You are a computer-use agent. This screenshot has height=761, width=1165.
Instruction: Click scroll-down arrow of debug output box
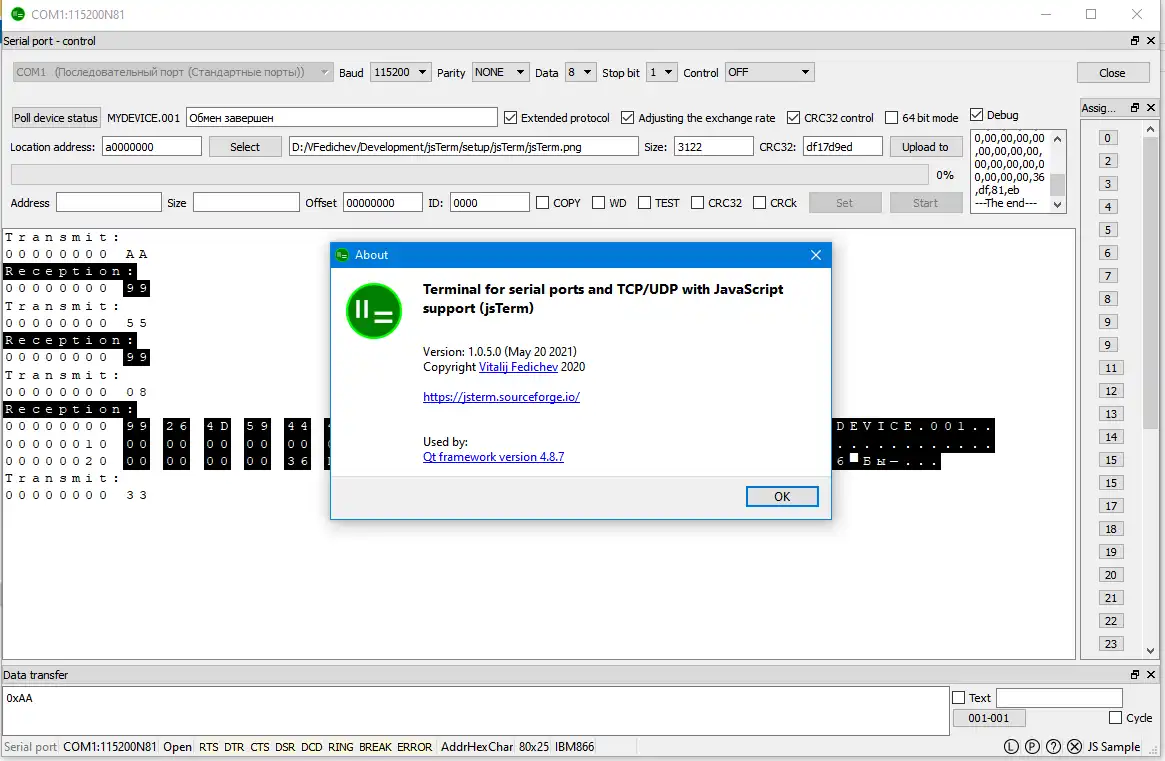coord(1058,205)
